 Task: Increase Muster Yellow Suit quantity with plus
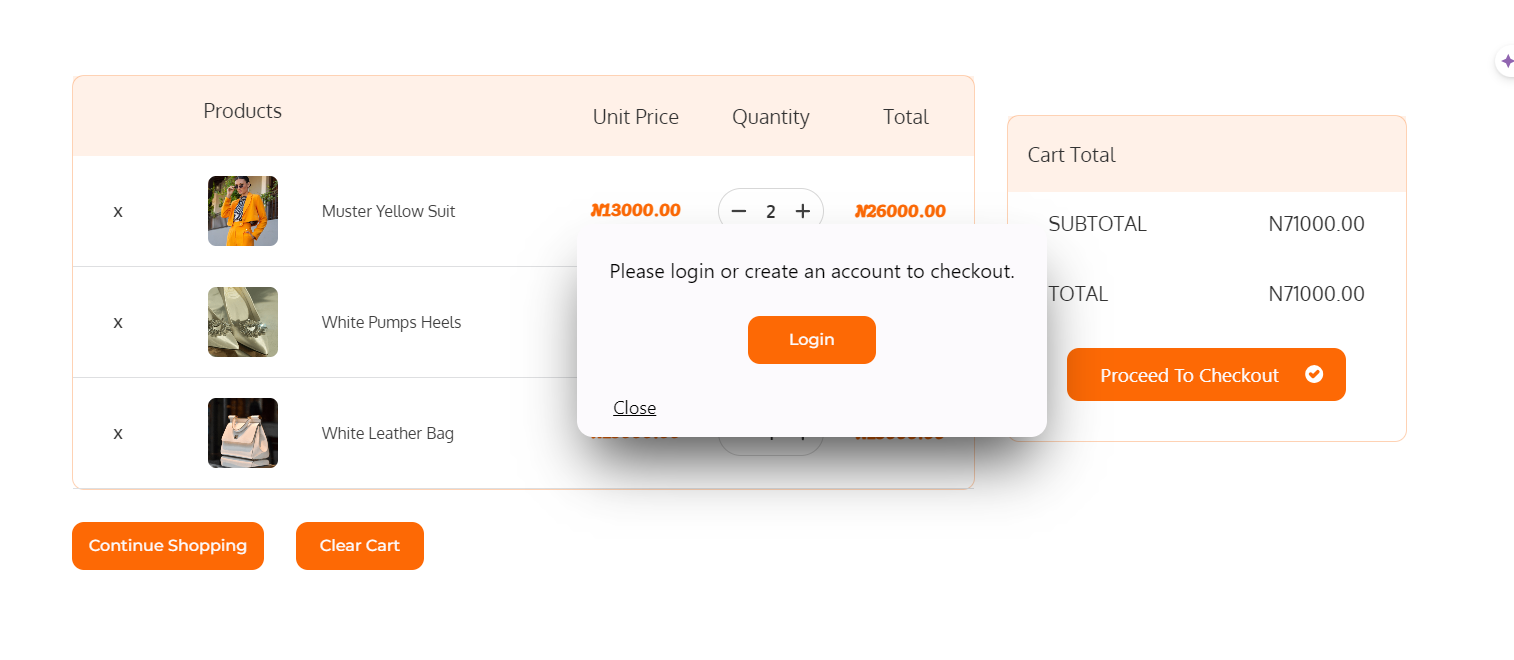[802, 211]
